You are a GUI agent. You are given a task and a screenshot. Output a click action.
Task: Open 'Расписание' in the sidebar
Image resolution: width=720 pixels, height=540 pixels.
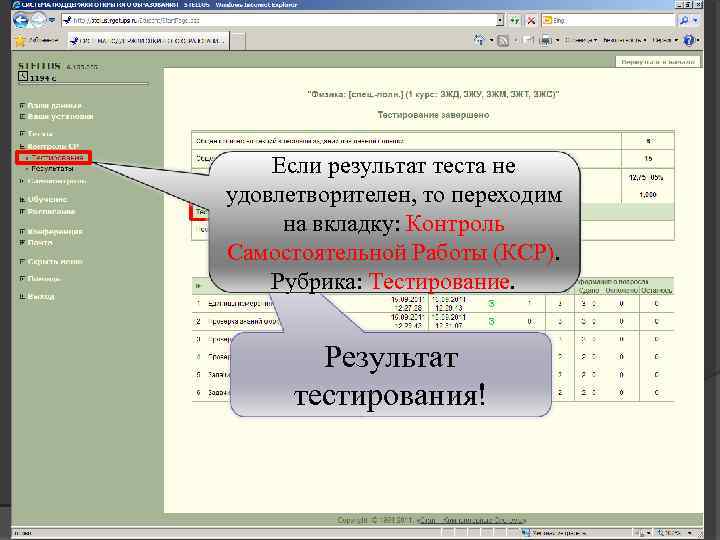click(51, 212)
